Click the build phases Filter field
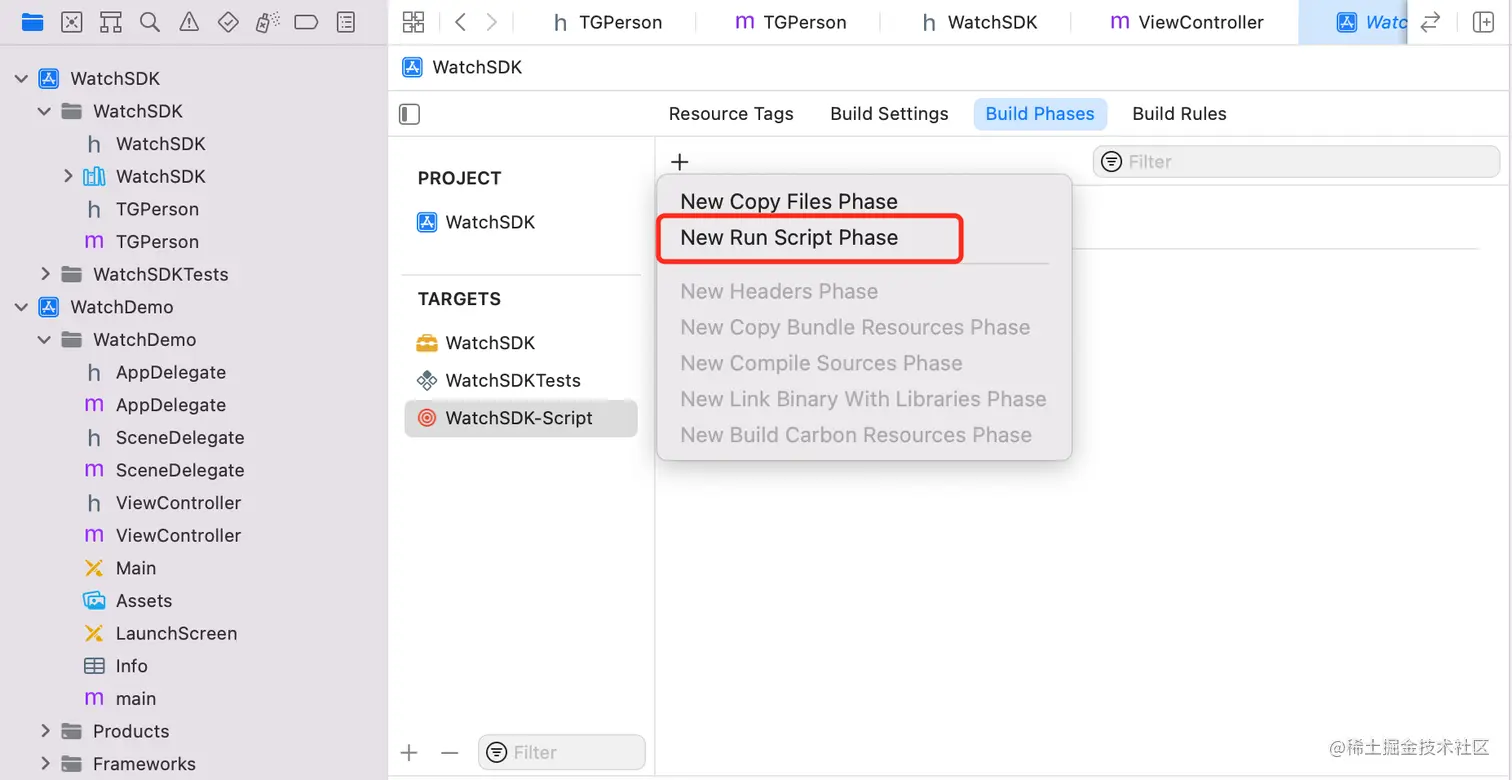 pos(1300,162)
